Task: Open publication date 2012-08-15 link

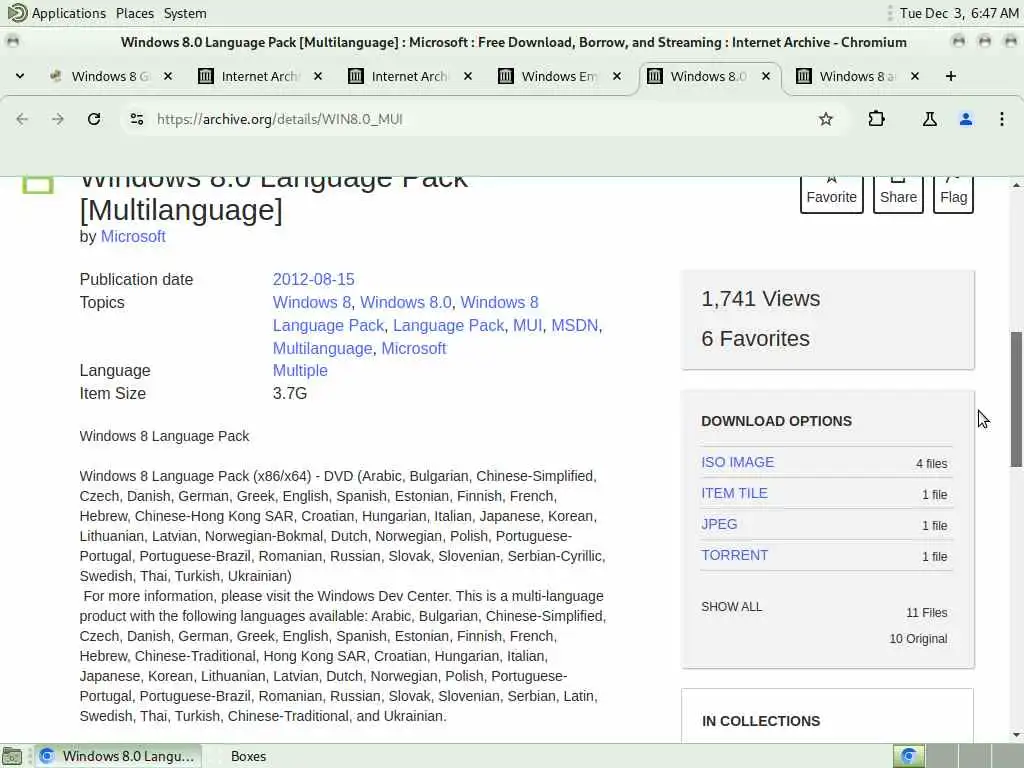Action: click(313, 280)
